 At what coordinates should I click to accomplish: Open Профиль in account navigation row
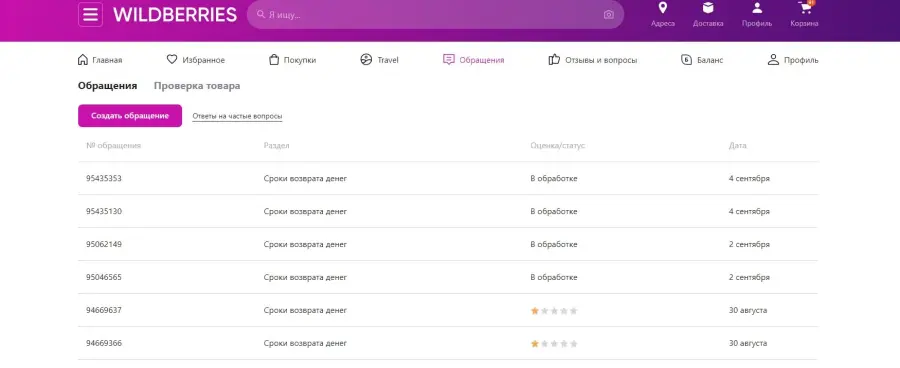click(x=793, y=60)
